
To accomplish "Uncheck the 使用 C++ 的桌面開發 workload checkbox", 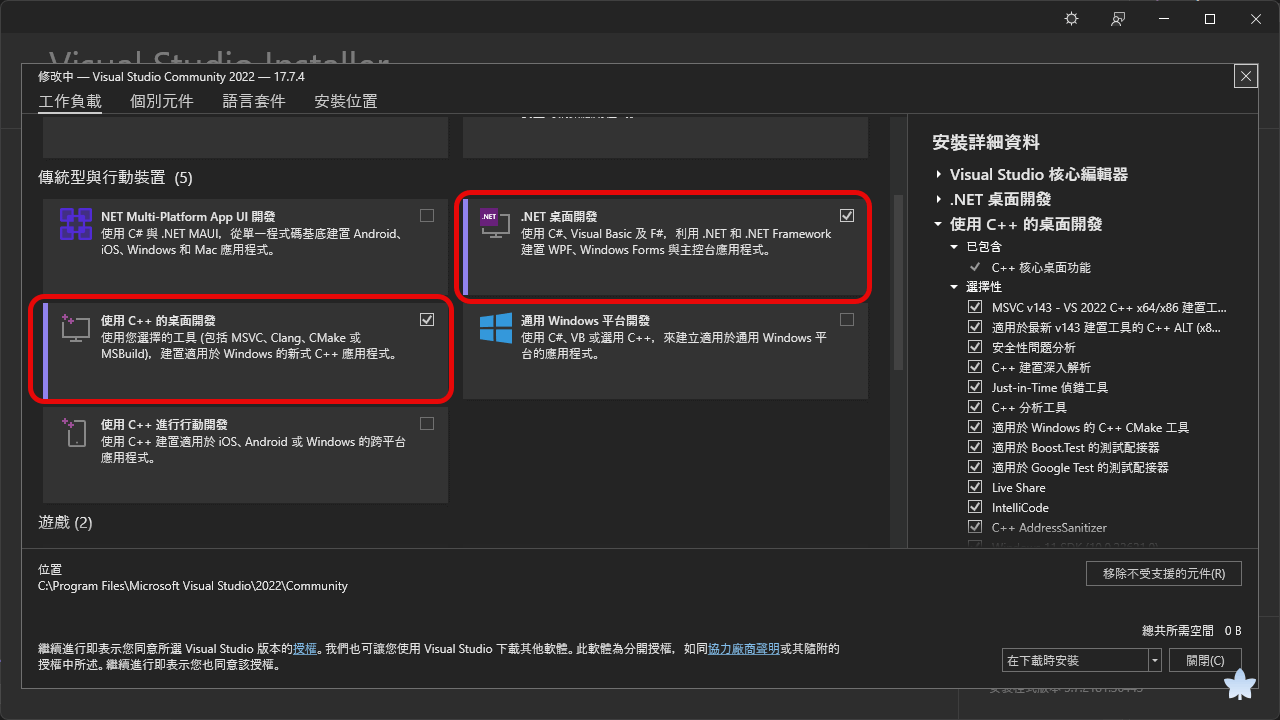I will tap(427, 320).
